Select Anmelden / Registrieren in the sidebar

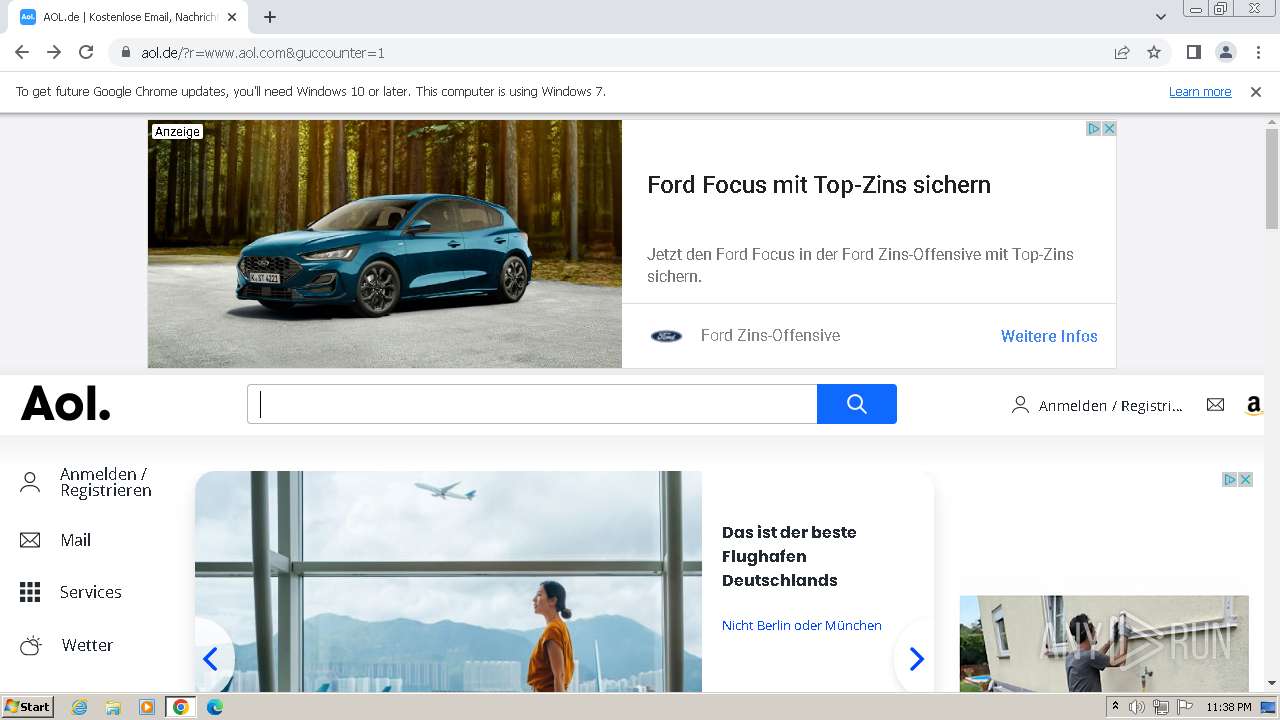click(106, 482)
